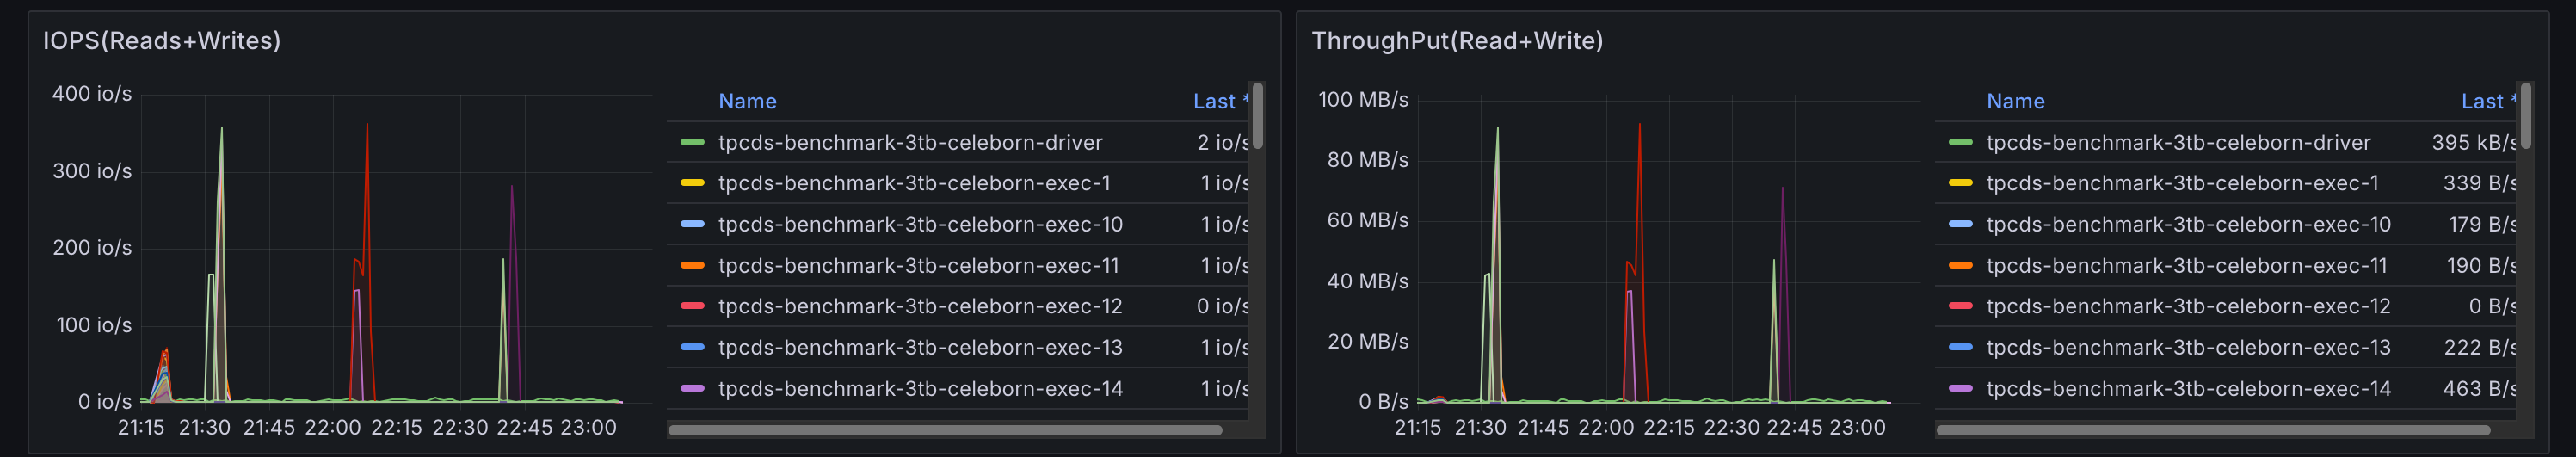
Task: Click yellow exec-1 swatch in IOPS legend
Action: pos(692,184)
